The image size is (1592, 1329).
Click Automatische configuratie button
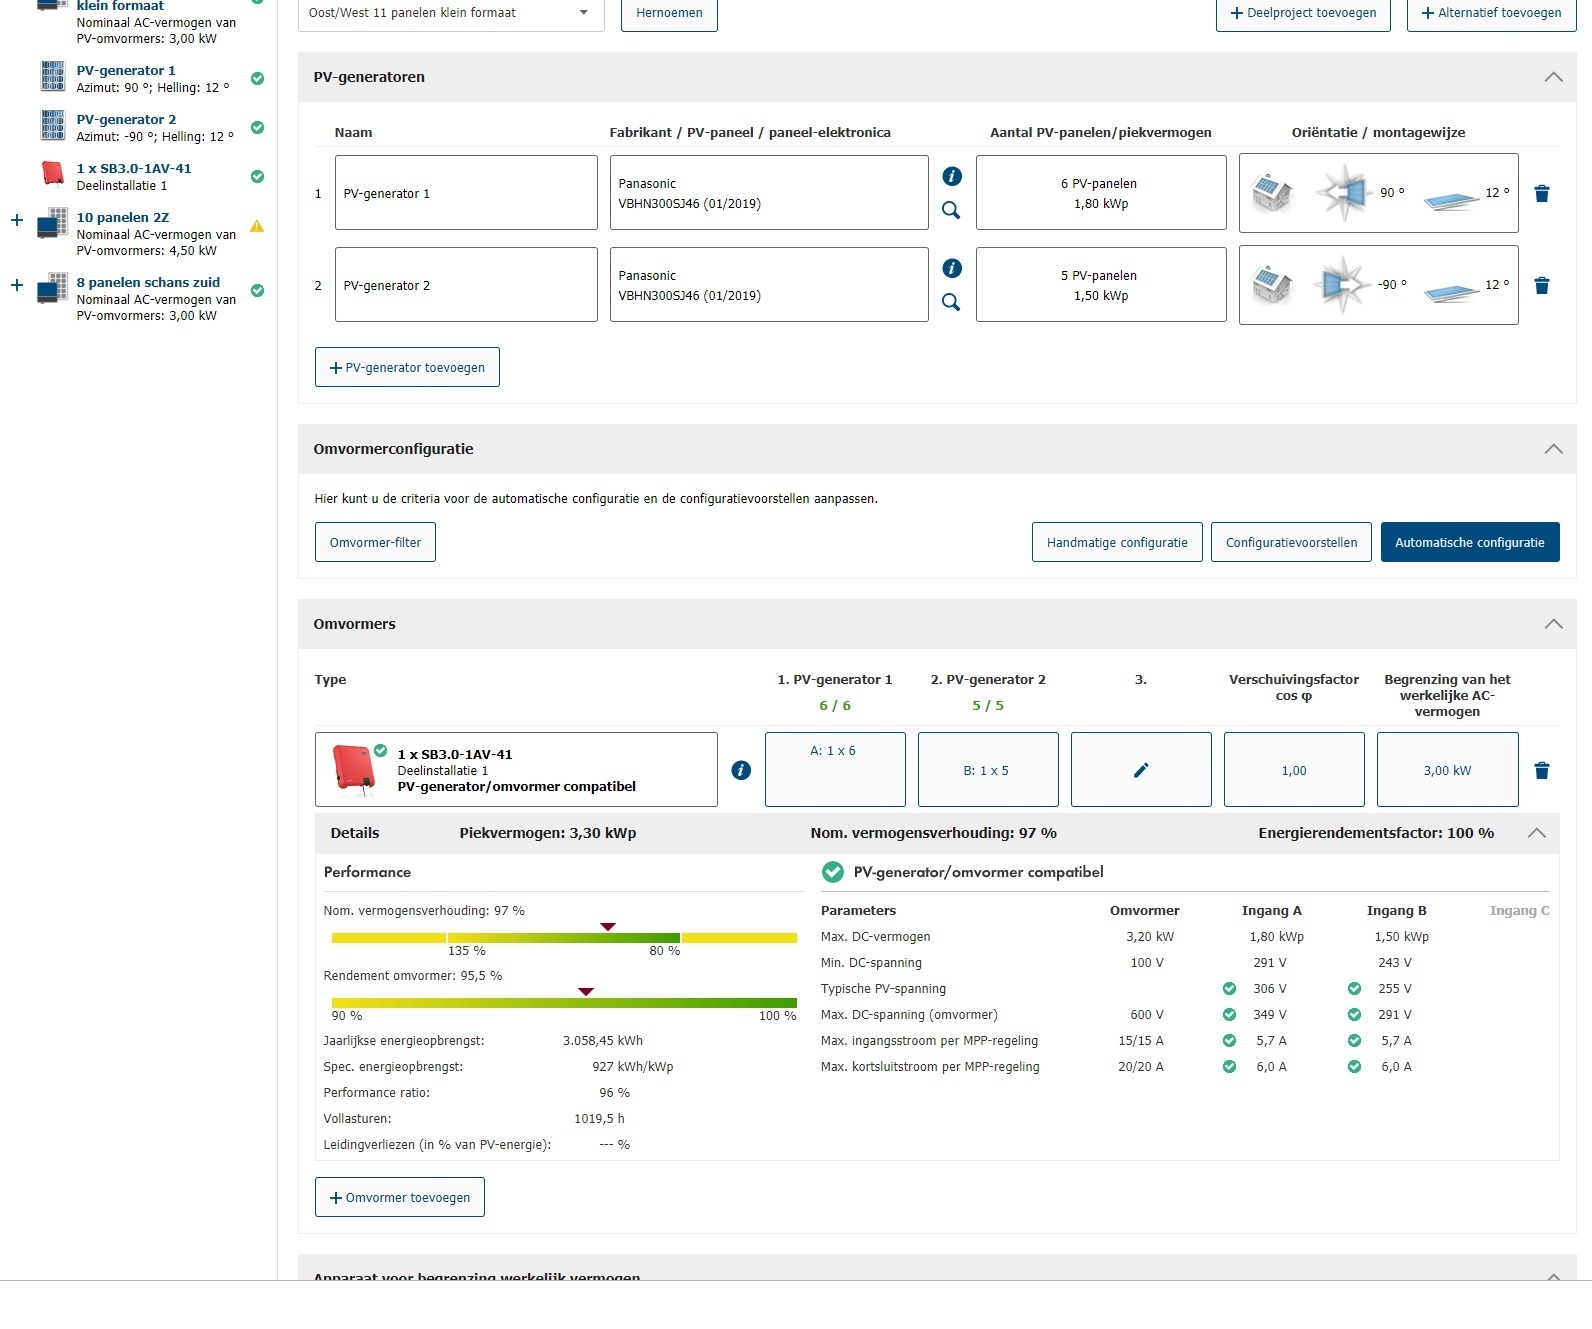(x=1469, y=542)
